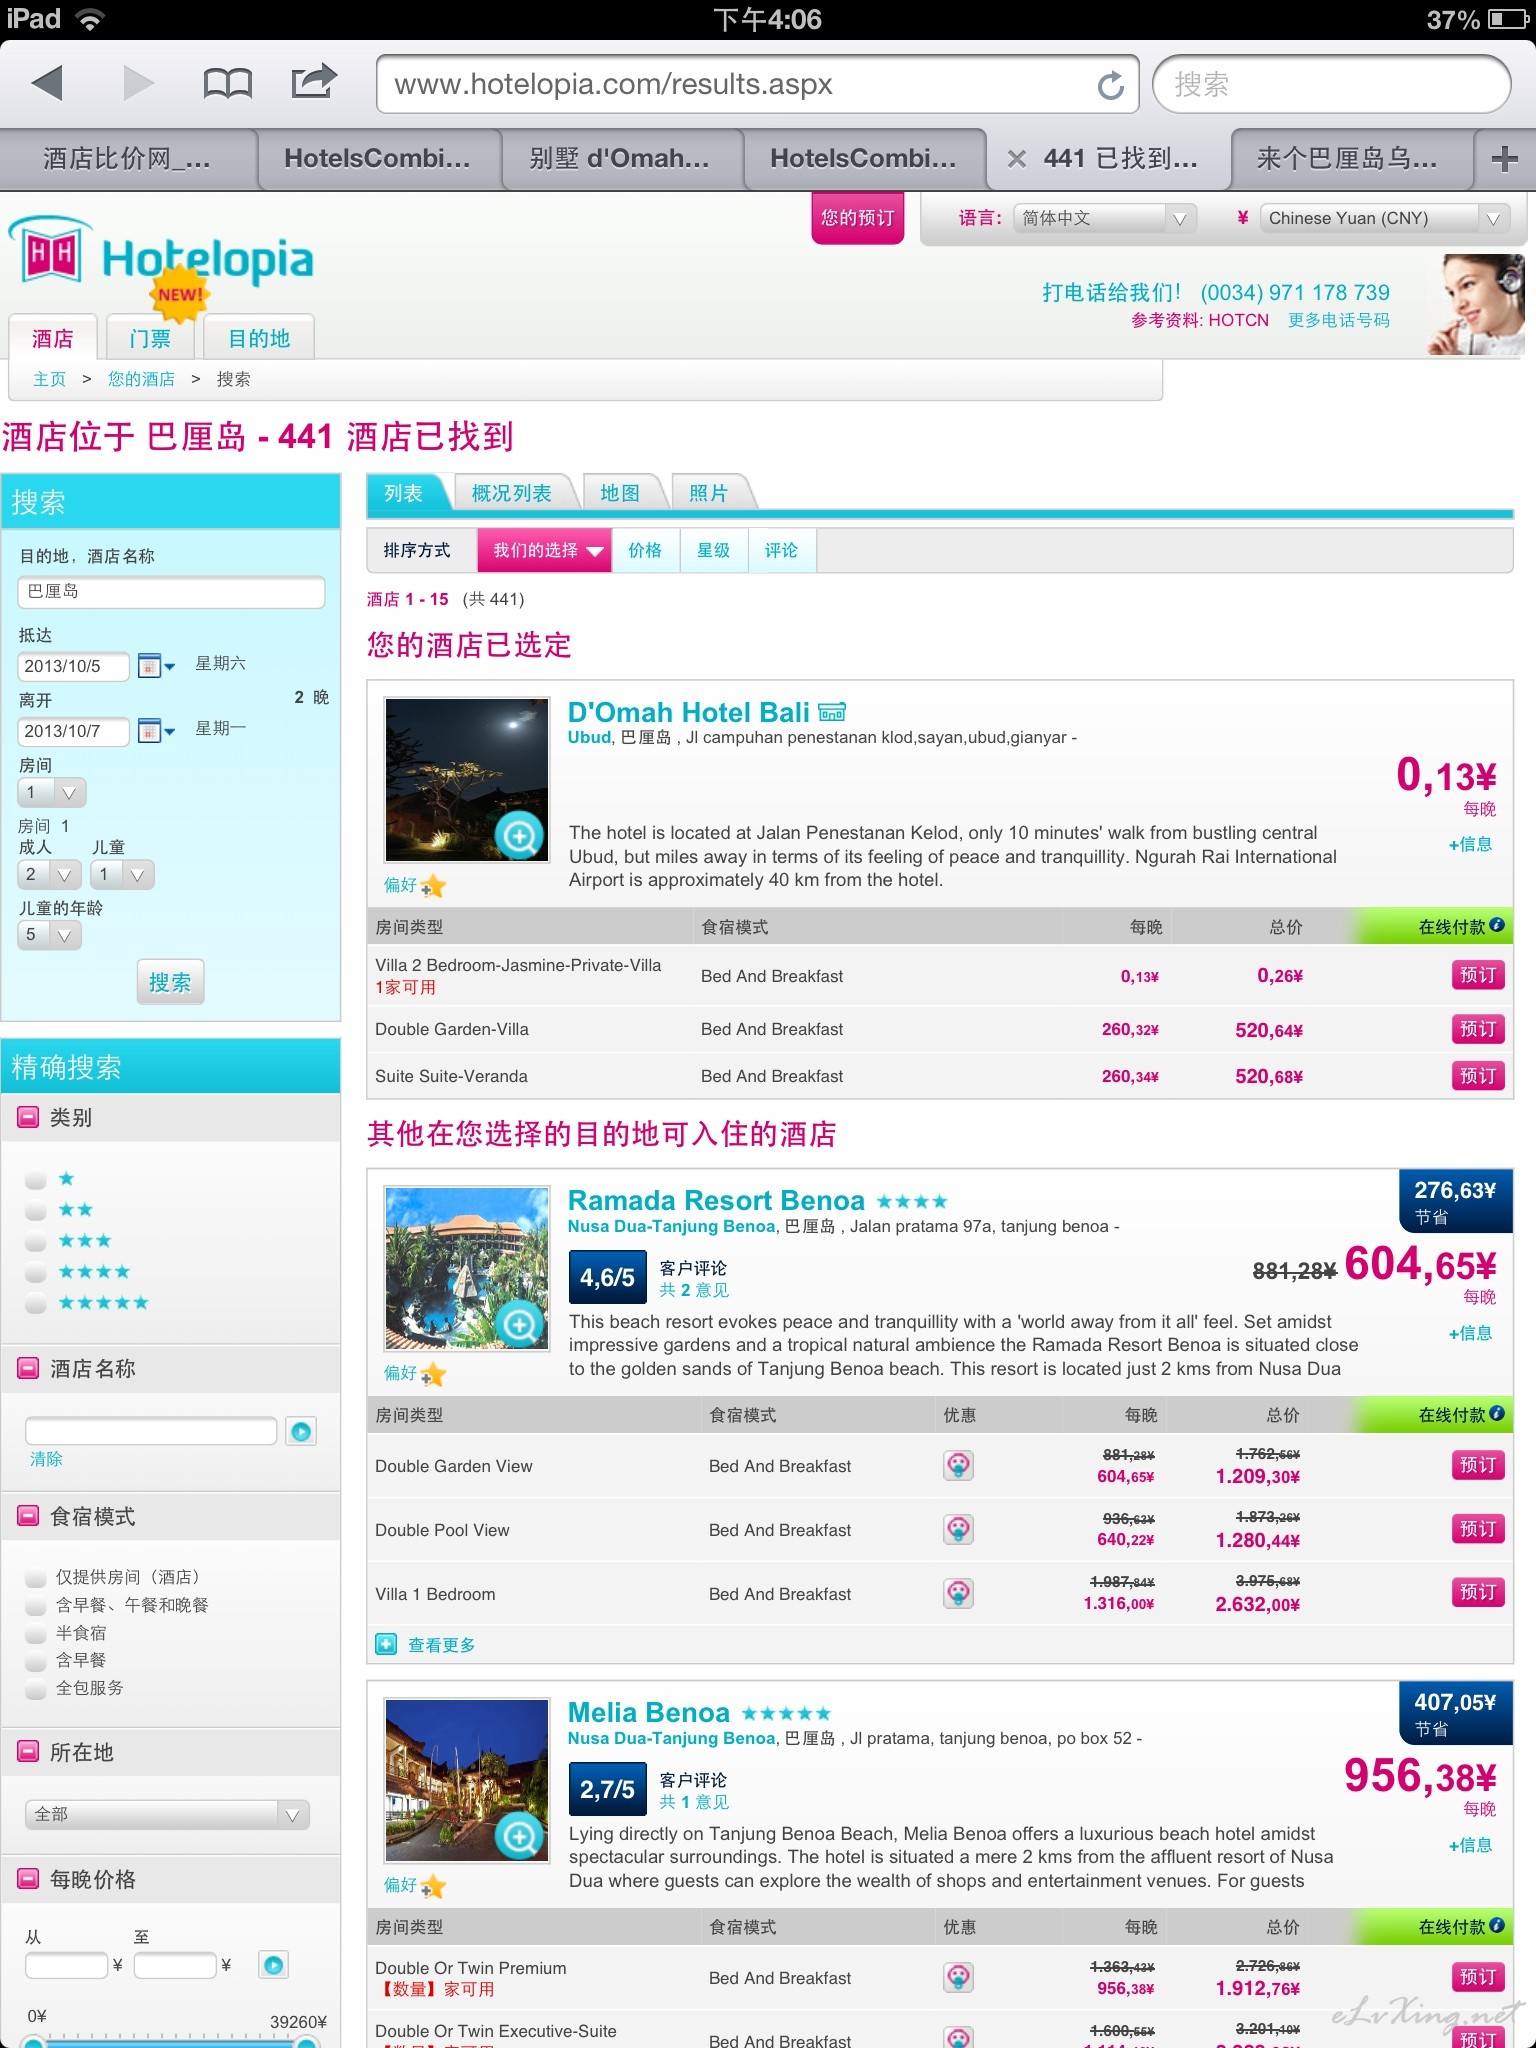Add Melia Benoa to favorites star
Viewport: 1536px width, 2048px height.
click(432, 1887)
